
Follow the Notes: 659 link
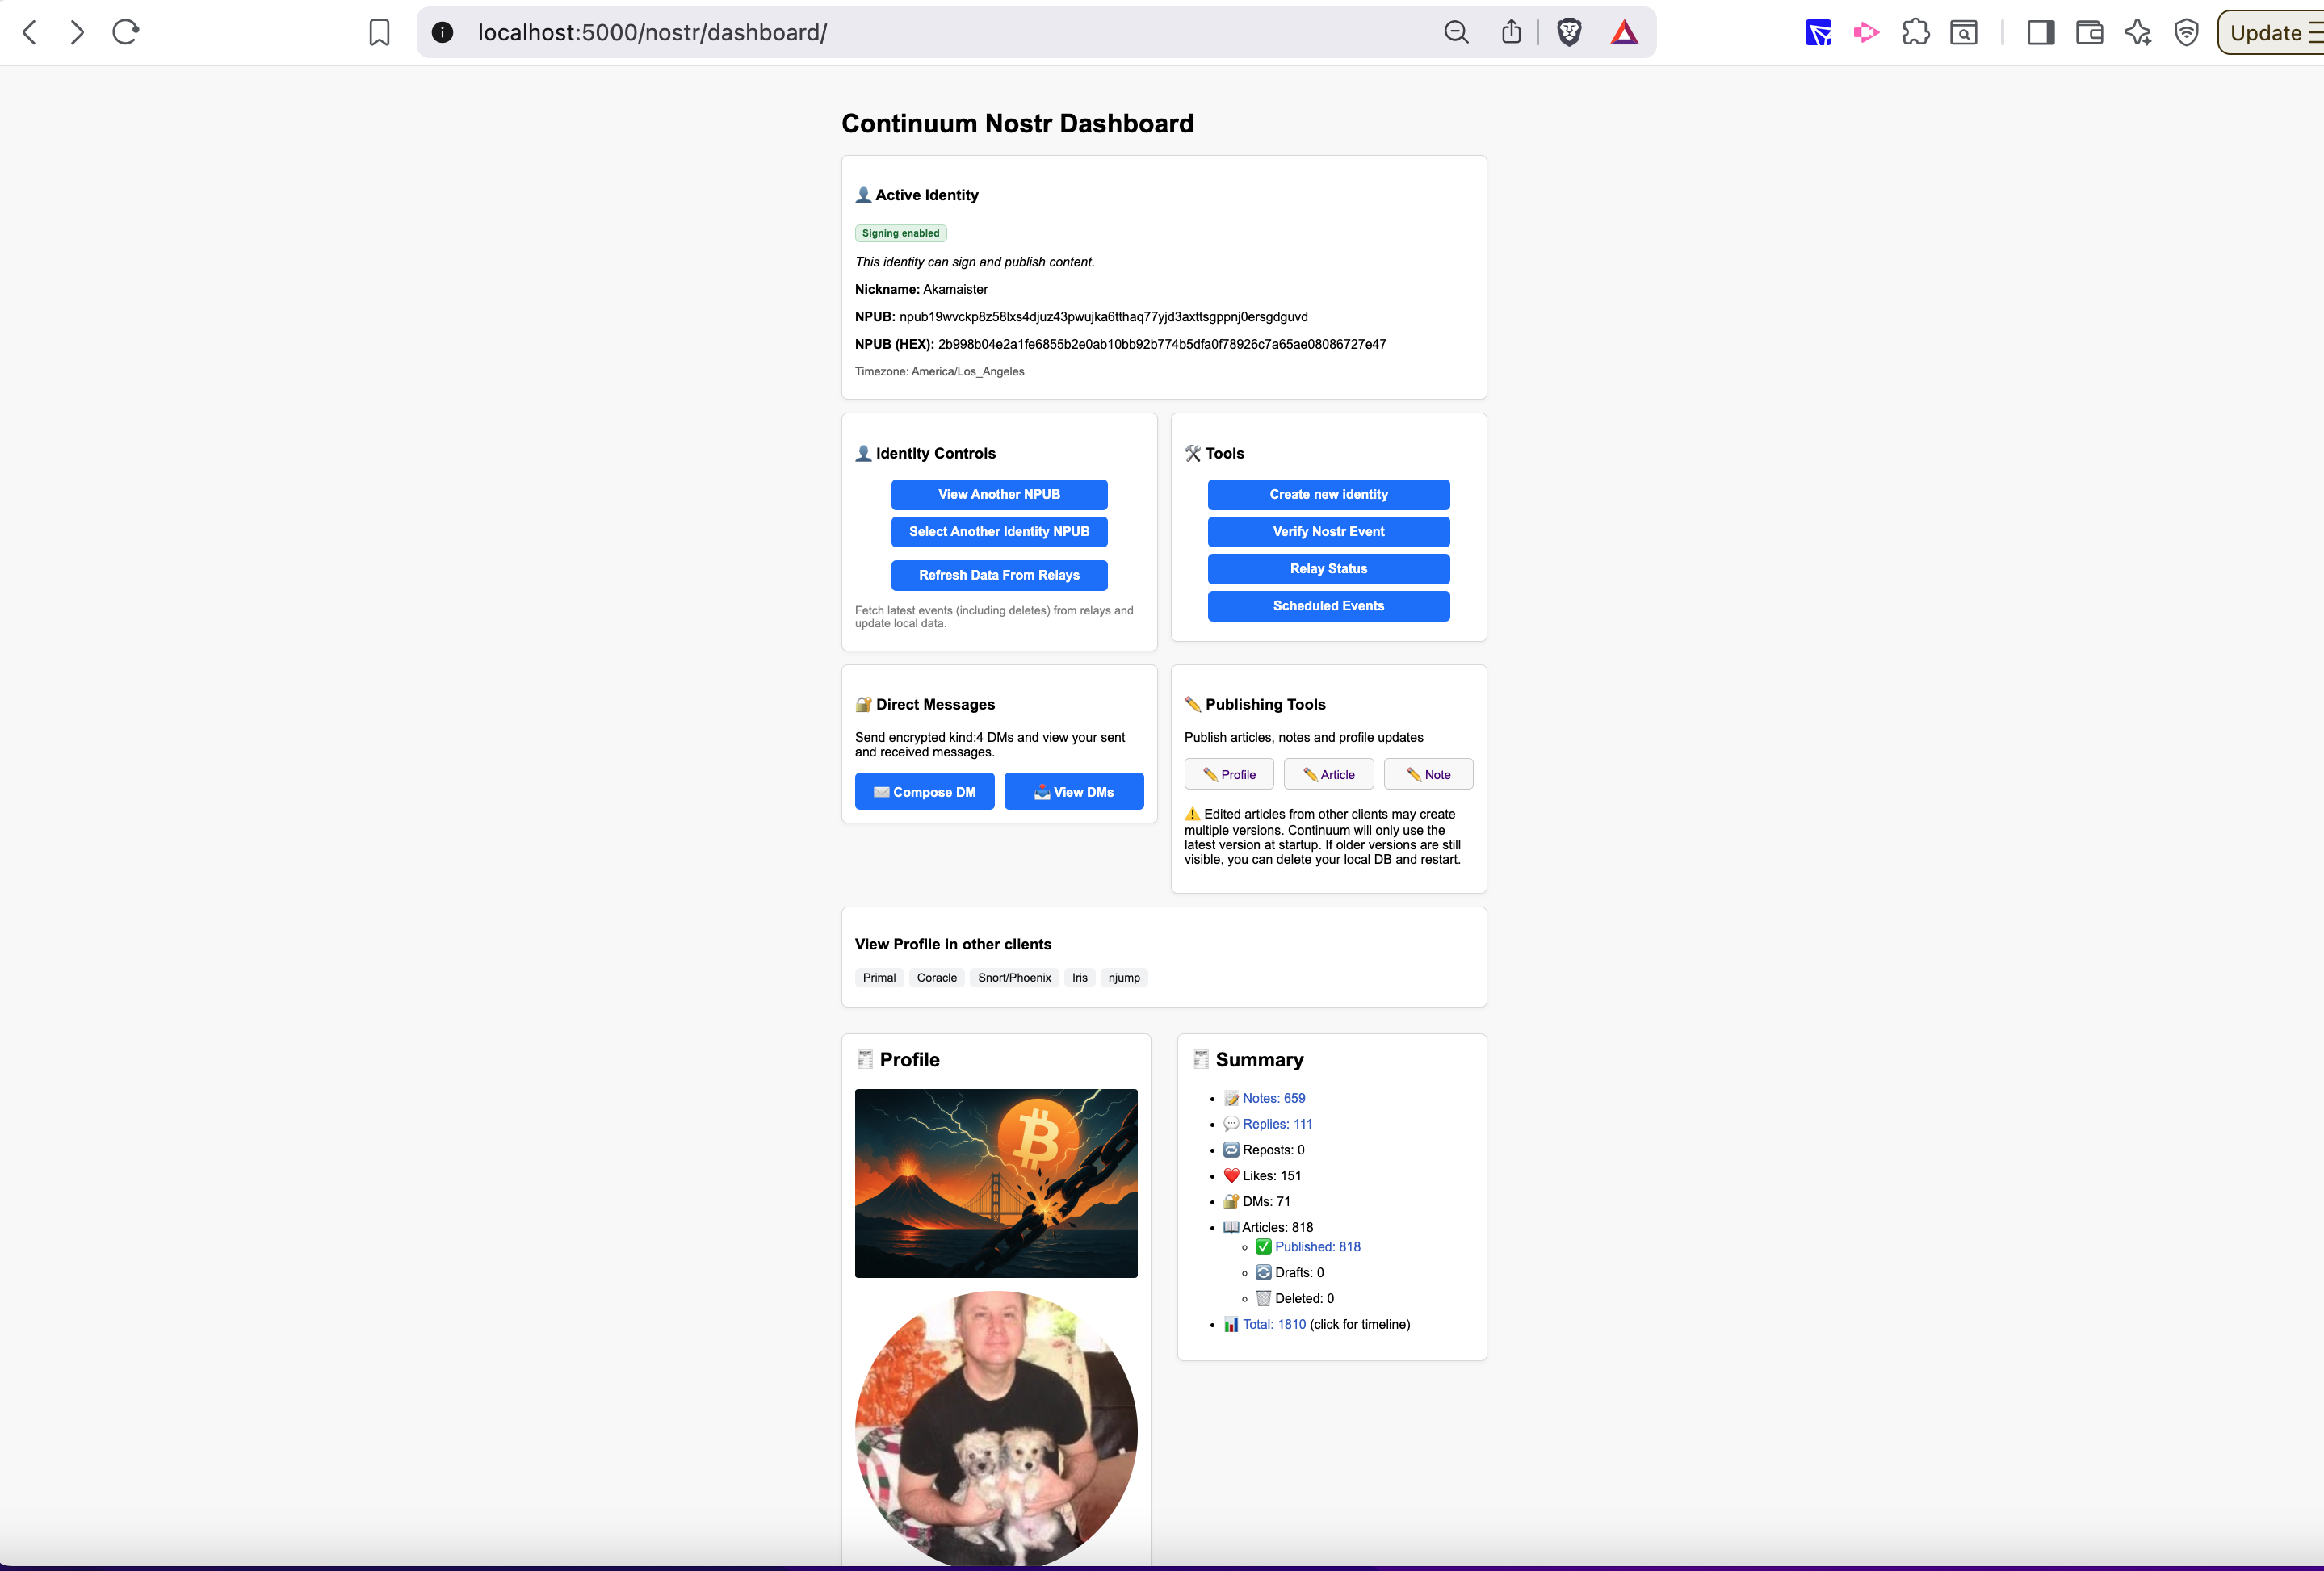[x=1273, y=1098]
